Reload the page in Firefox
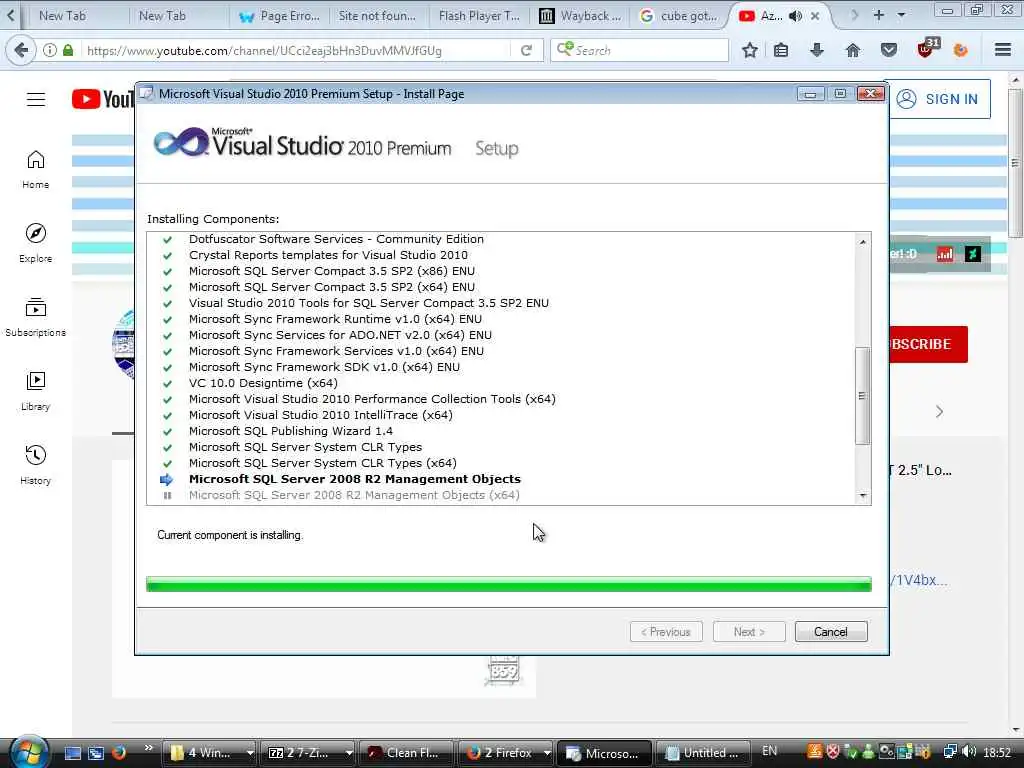Screen dimensions: 1024x768 pyautogui.click(x=526, y=50)
